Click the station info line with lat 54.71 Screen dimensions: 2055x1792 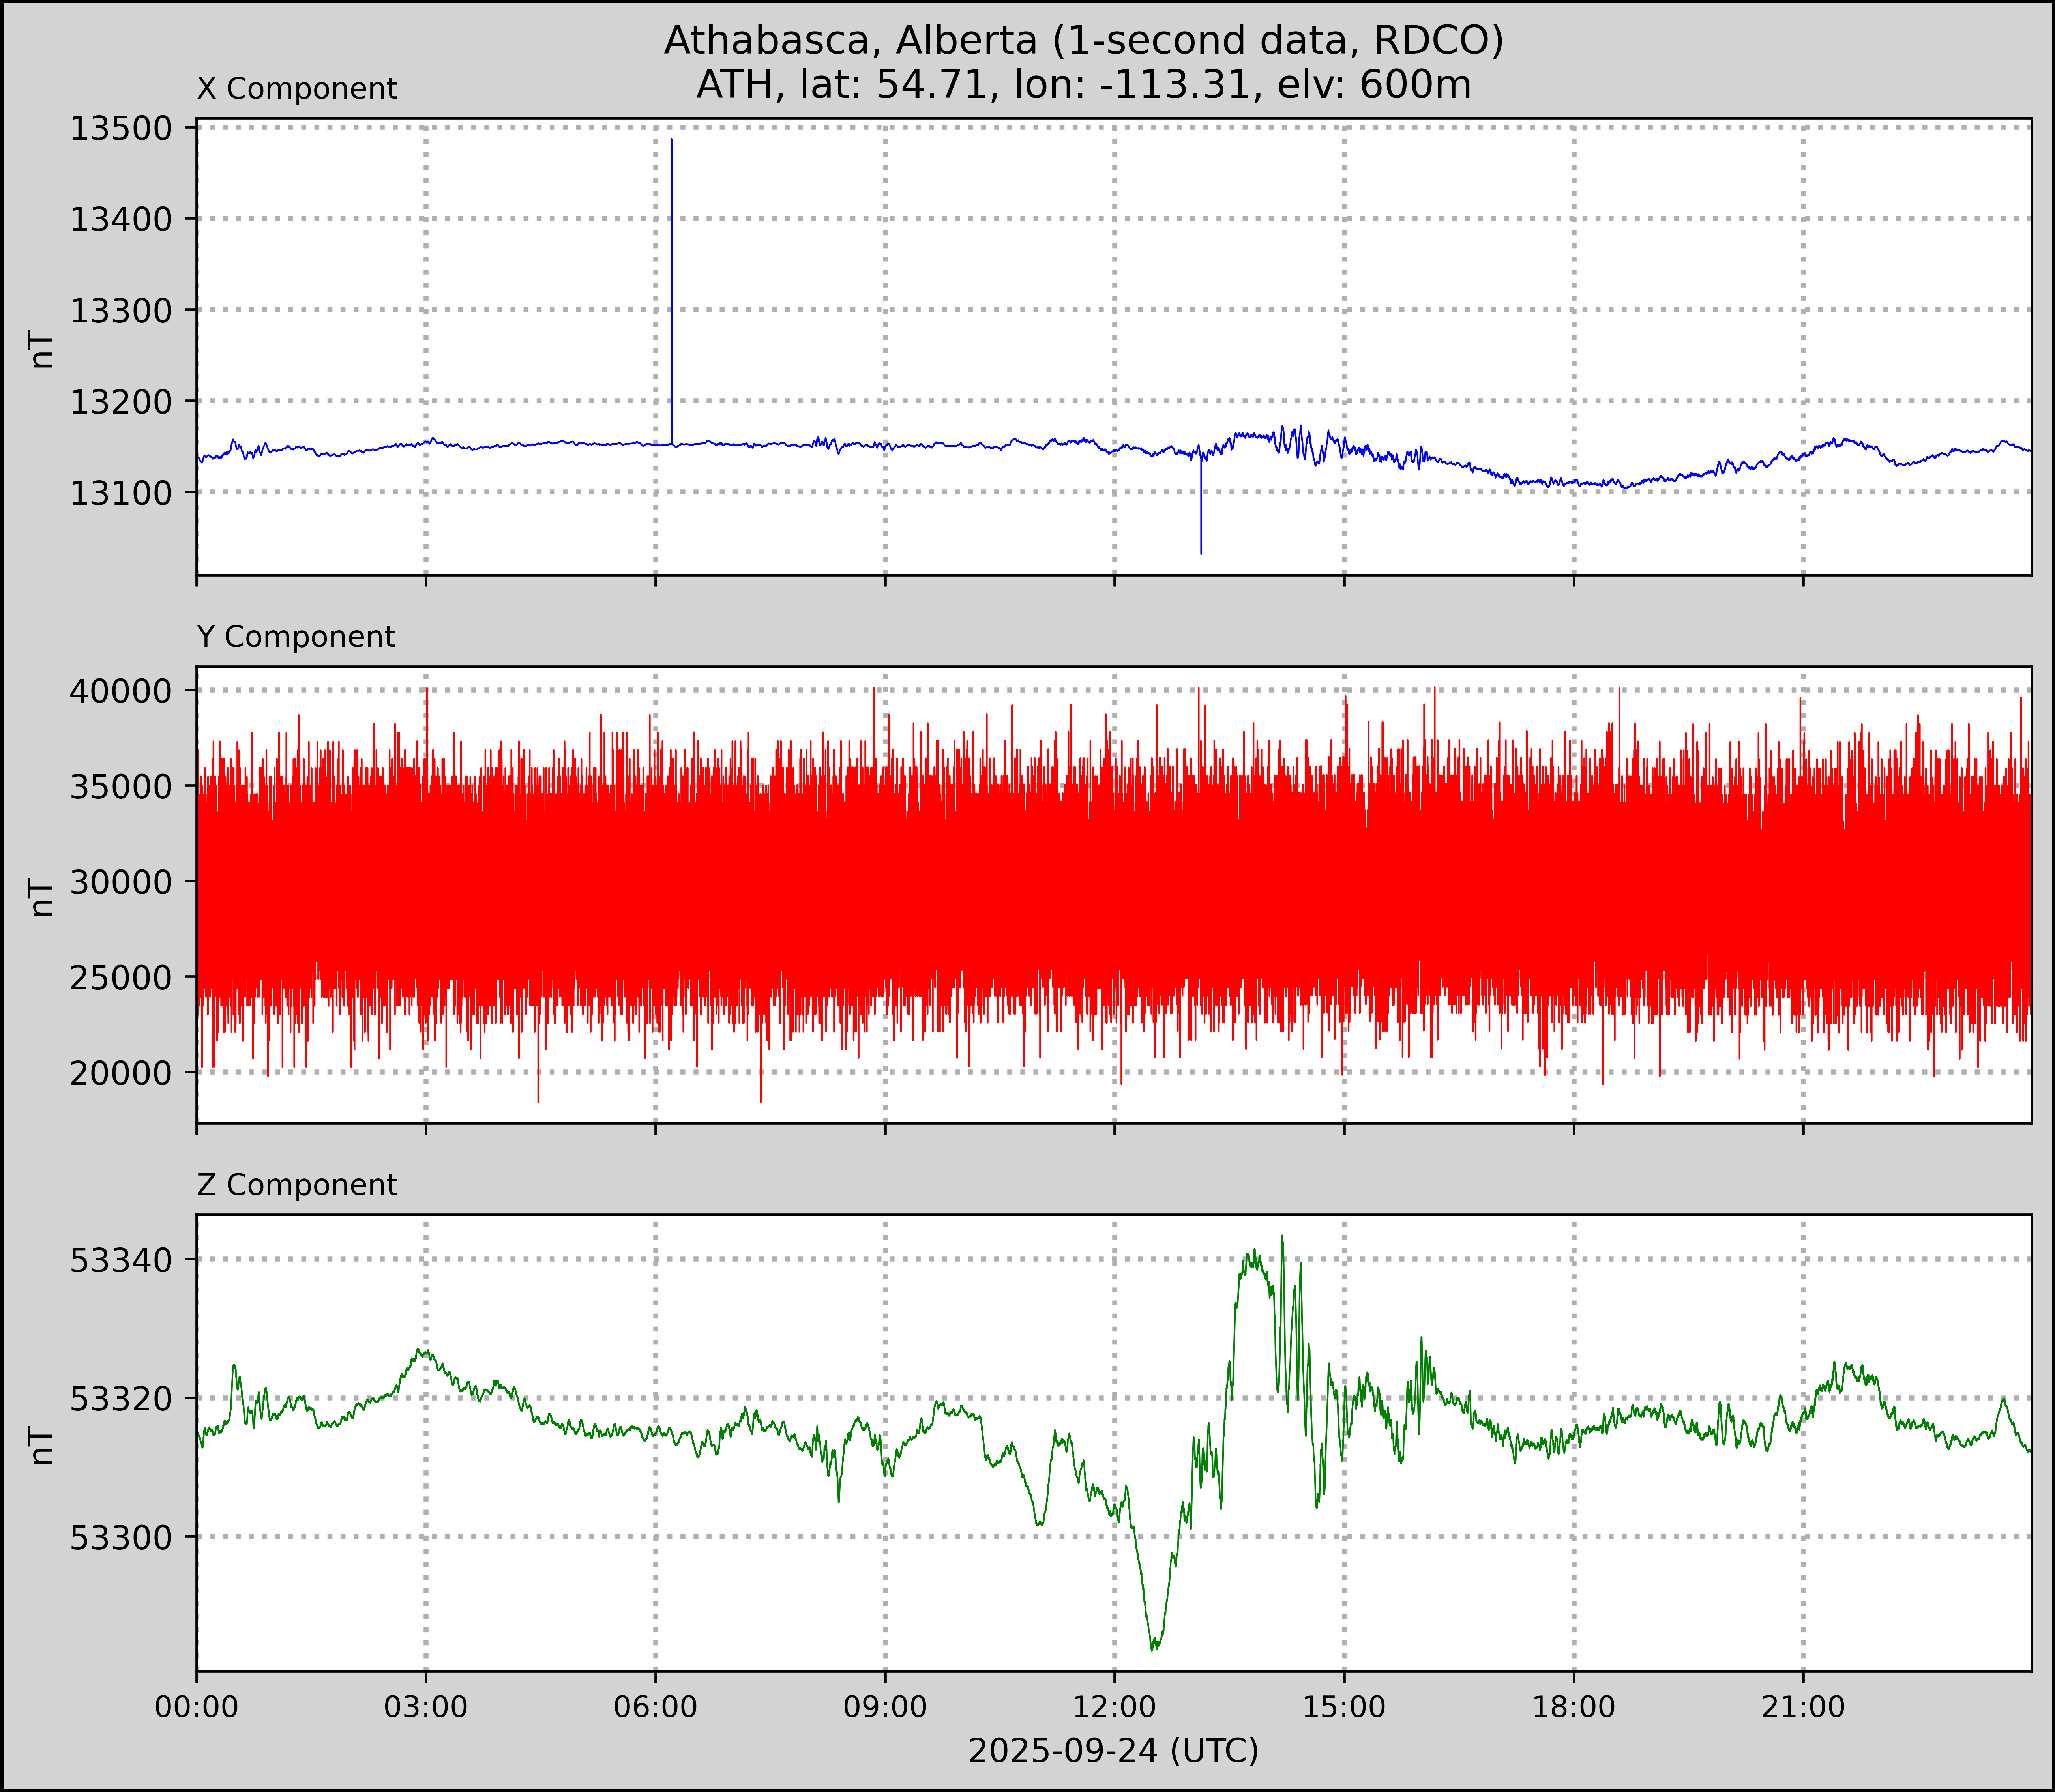[x=1083, y=85]
